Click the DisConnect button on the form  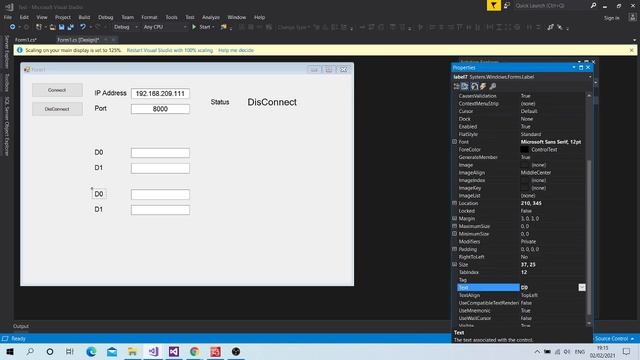[x=57, y=109]
